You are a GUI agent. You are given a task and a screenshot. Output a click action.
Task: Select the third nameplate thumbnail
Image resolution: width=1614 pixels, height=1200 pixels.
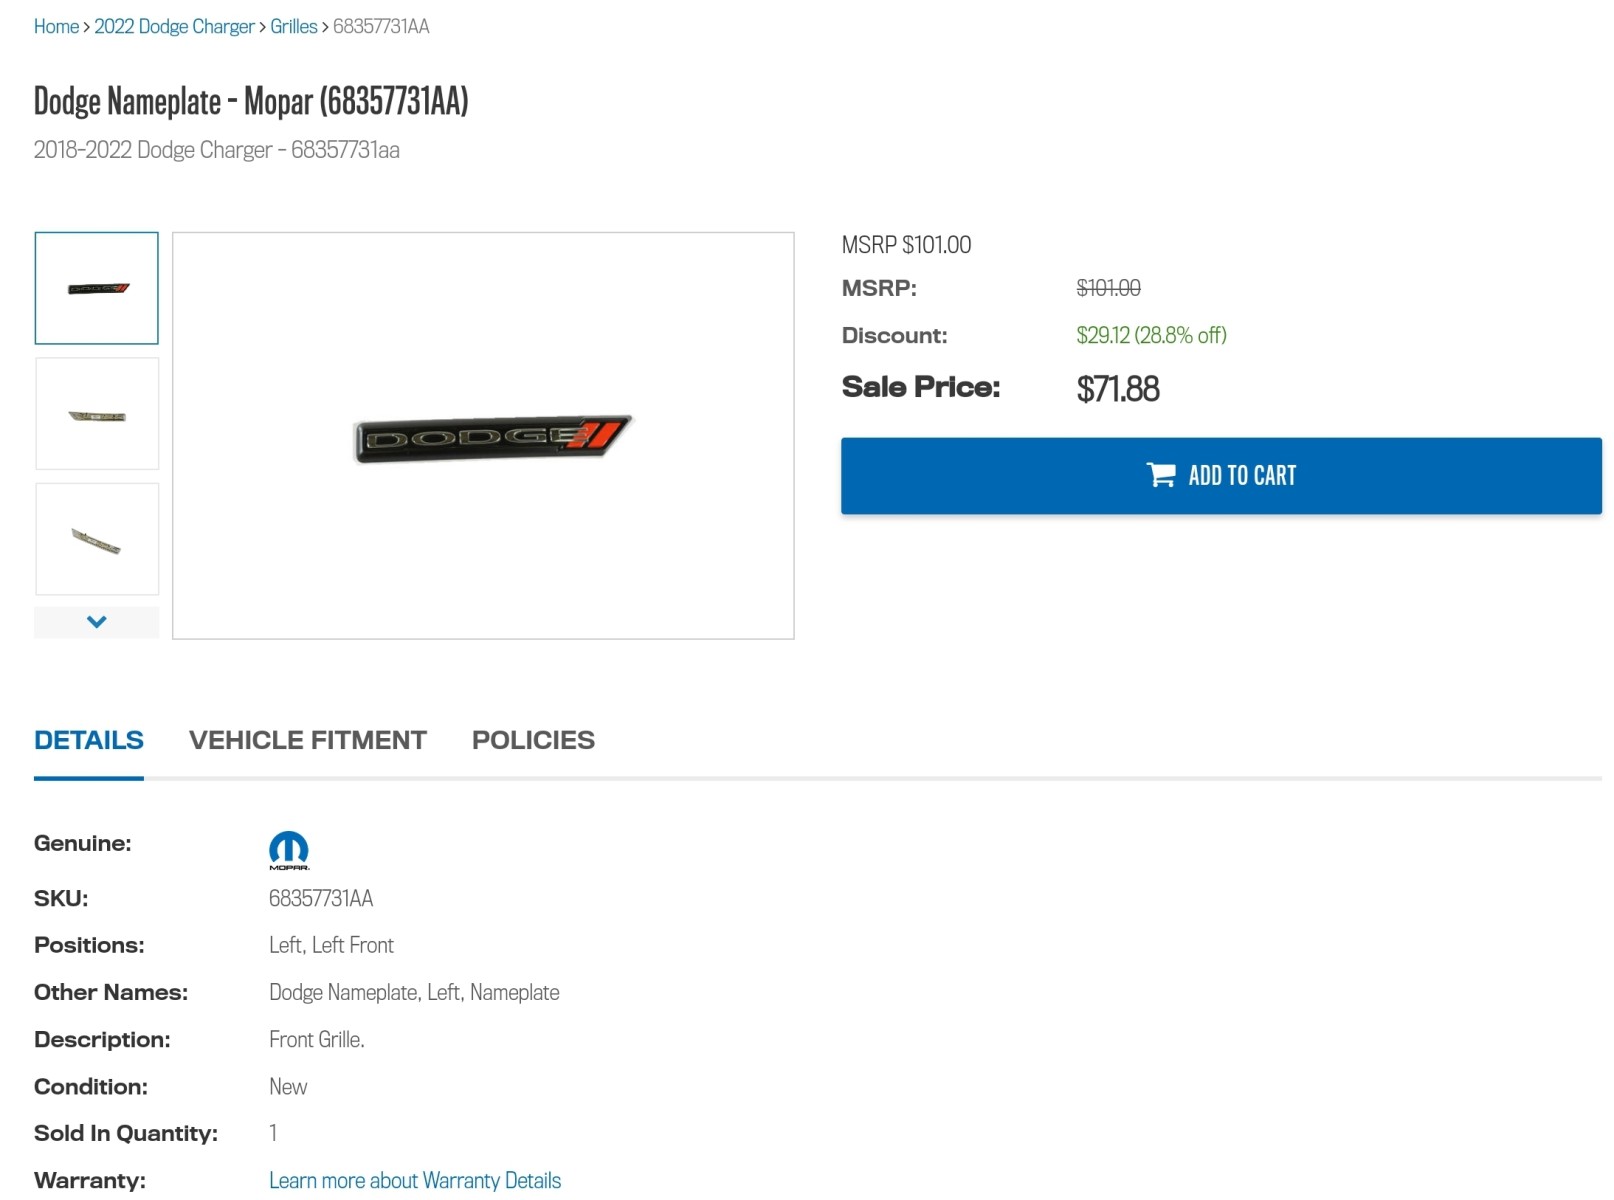tap(96, 540)
